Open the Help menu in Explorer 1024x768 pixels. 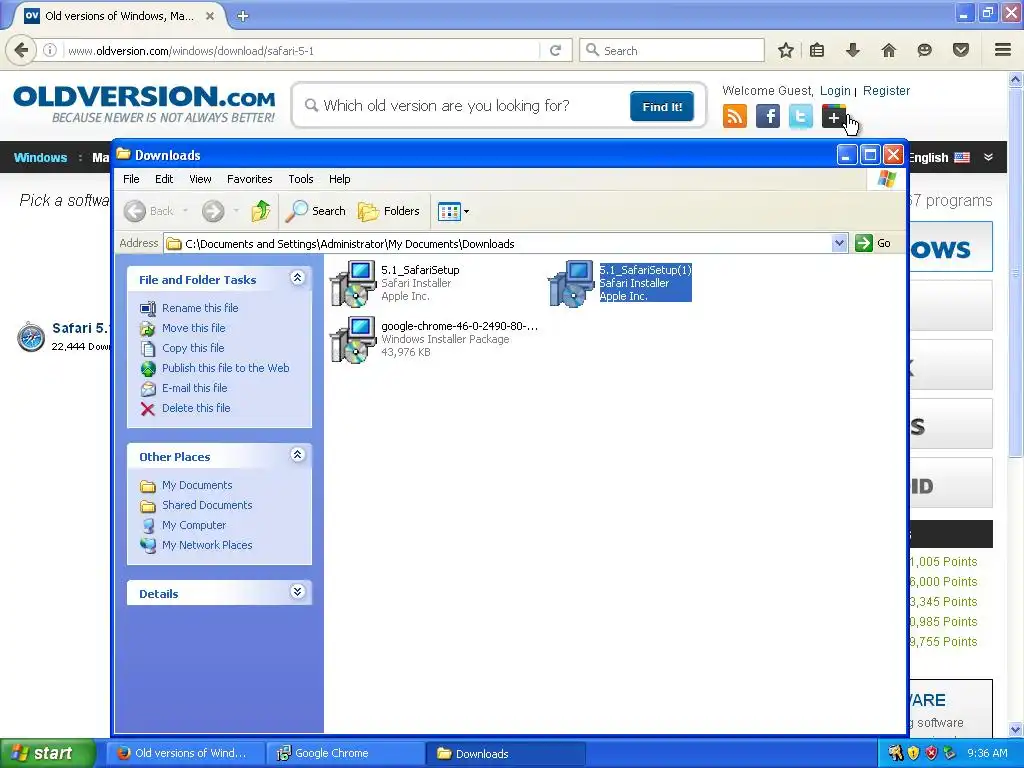pos(339,179)
